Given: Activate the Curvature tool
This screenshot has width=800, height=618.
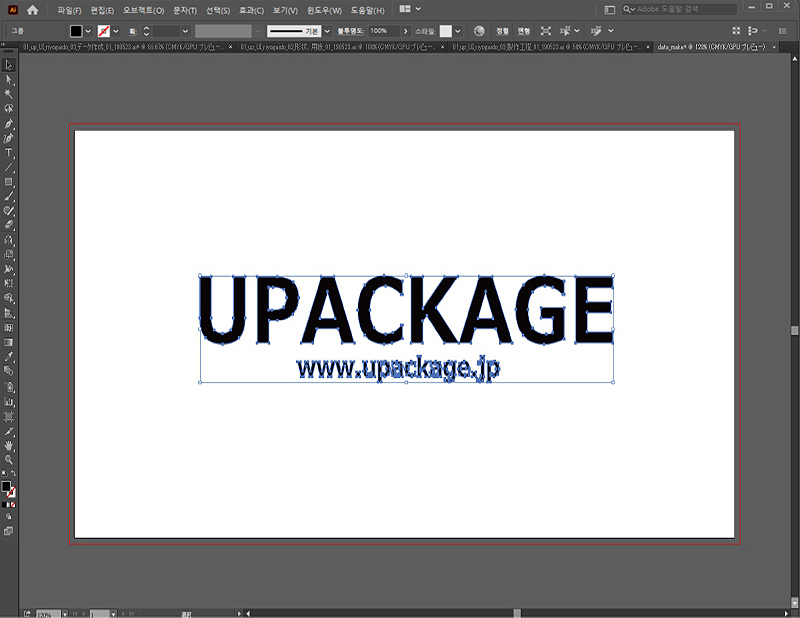Looking at the screenshot, I should coord(8,138).
